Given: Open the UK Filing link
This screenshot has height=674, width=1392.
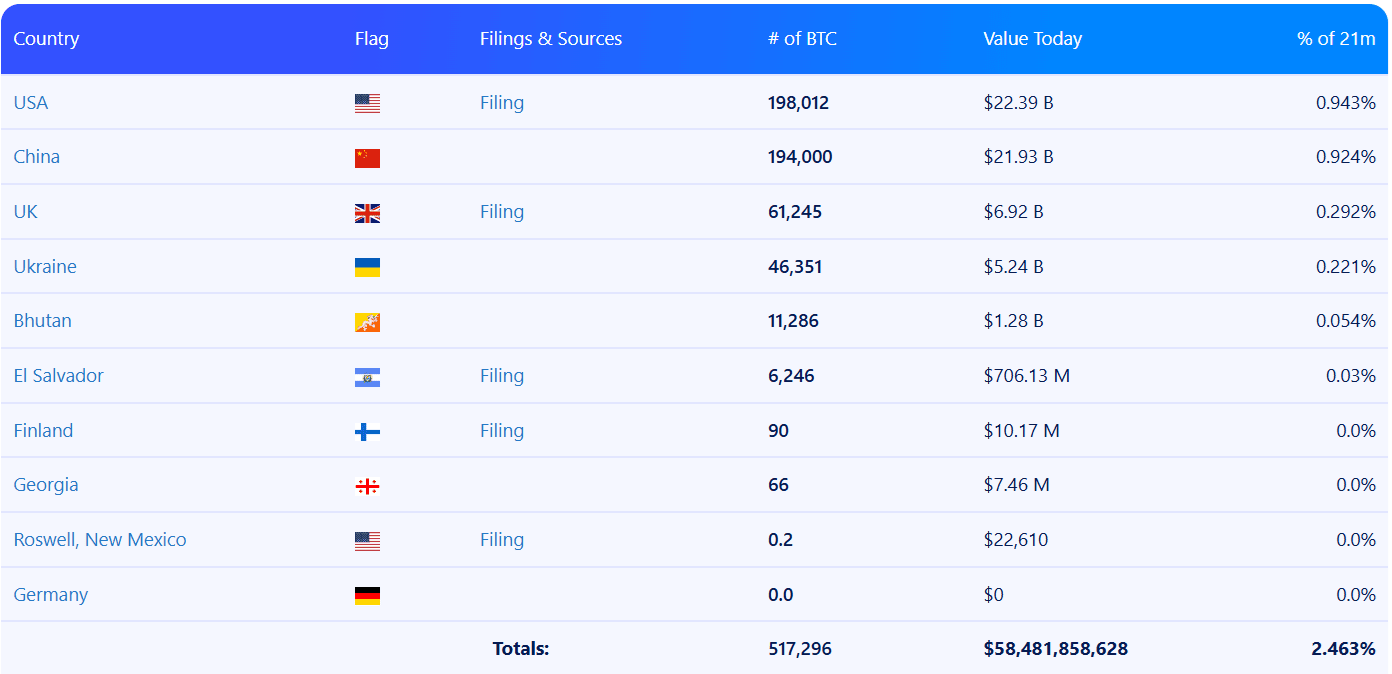Looking at the screenshot, I should (x=501, y=212).
